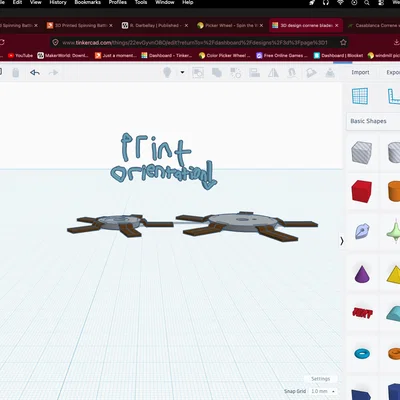The width and height of the screenshot is (400, 400).
Task: Select the blue Torus shape
Action: point(362,354)
